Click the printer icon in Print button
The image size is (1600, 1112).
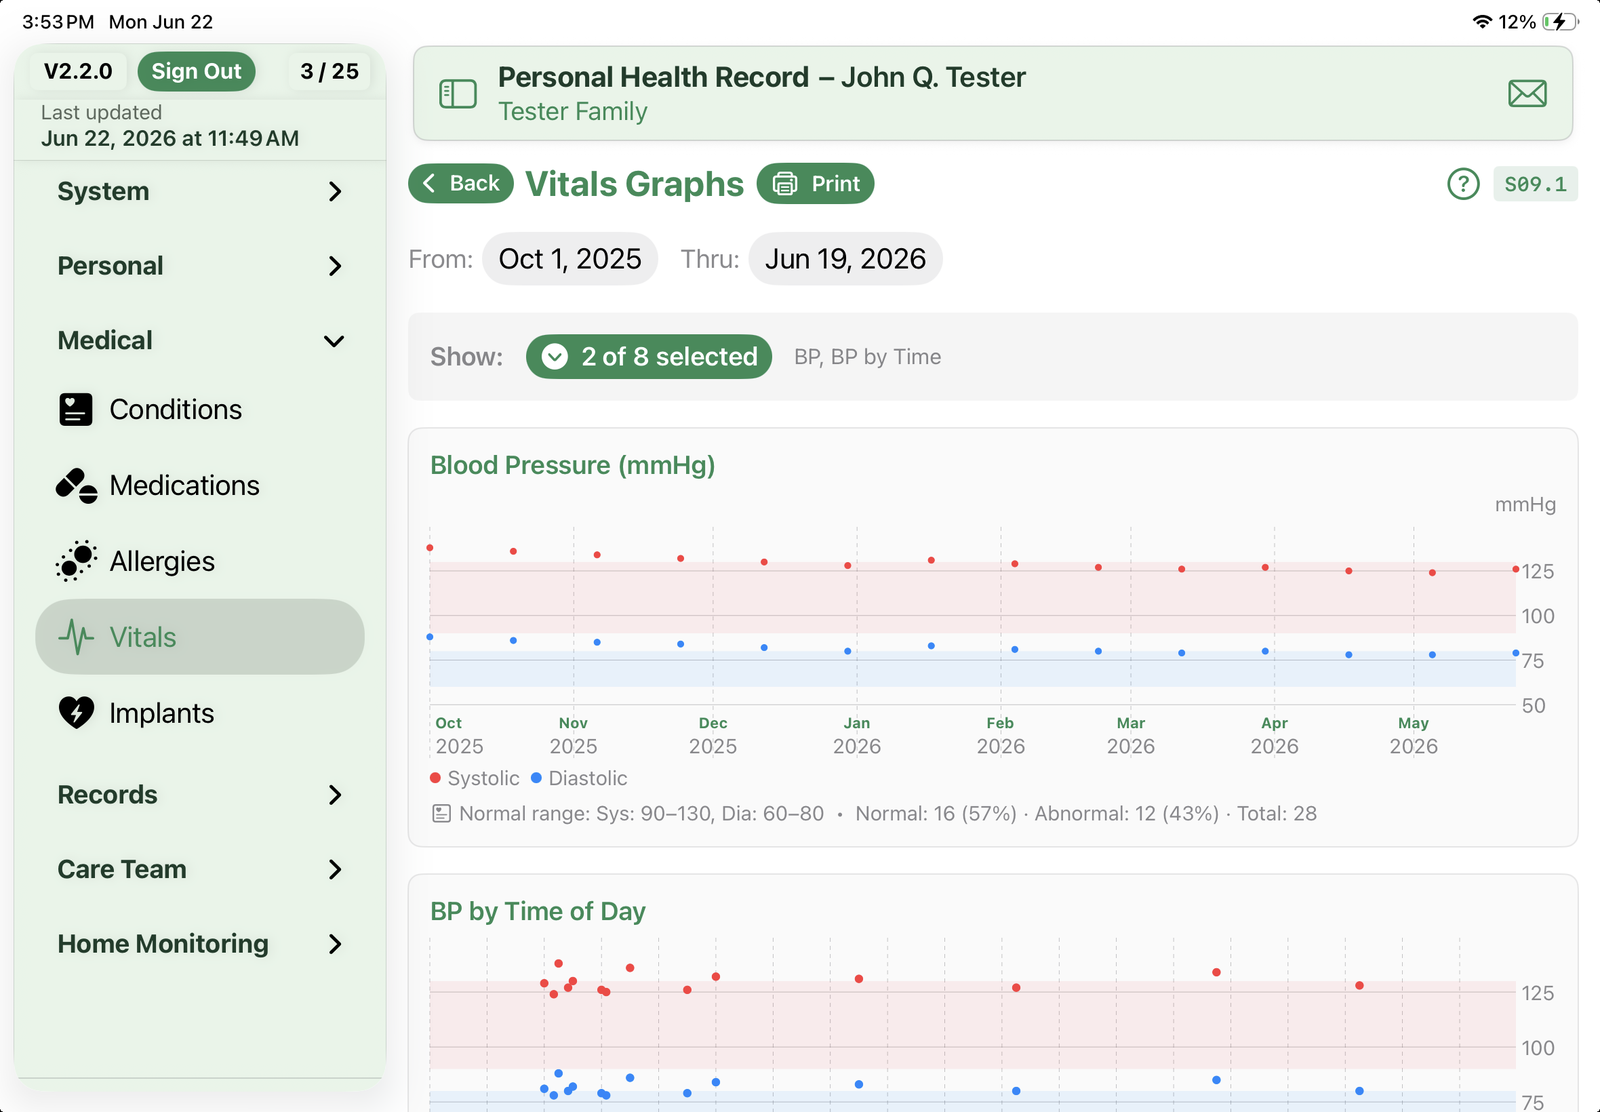tap(785, 184)
